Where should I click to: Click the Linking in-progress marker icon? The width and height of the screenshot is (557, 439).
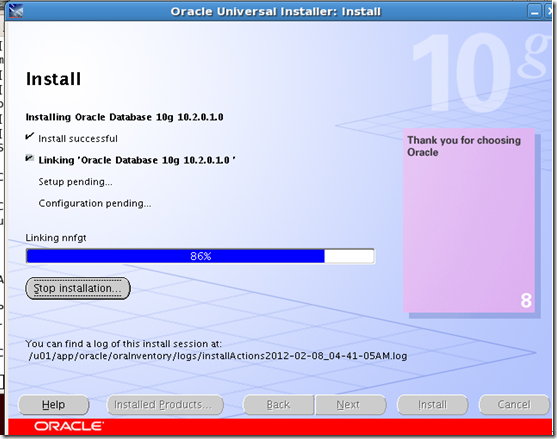(30, 158)
